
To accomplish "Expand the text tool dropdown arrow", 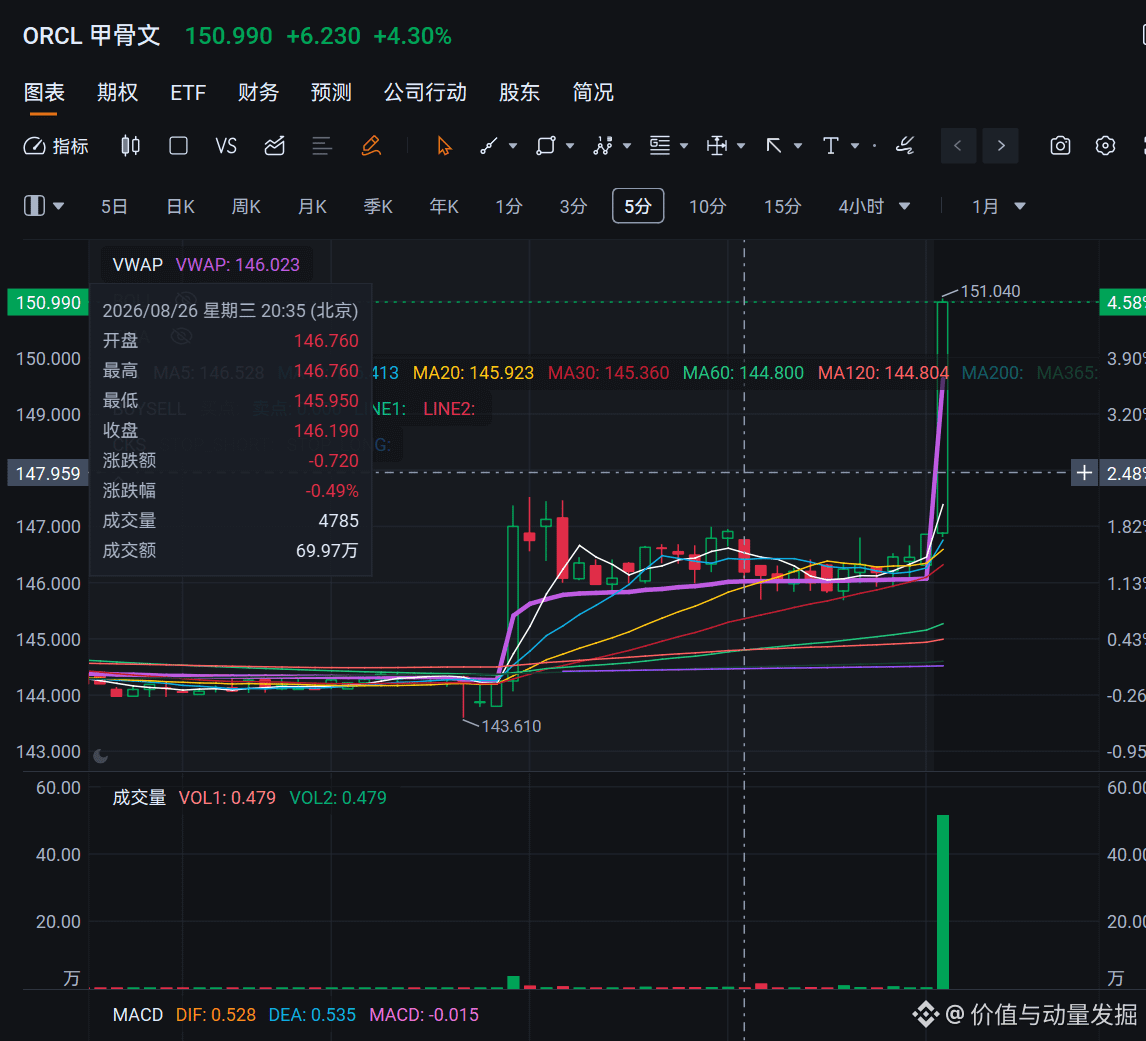I will 855,146.
